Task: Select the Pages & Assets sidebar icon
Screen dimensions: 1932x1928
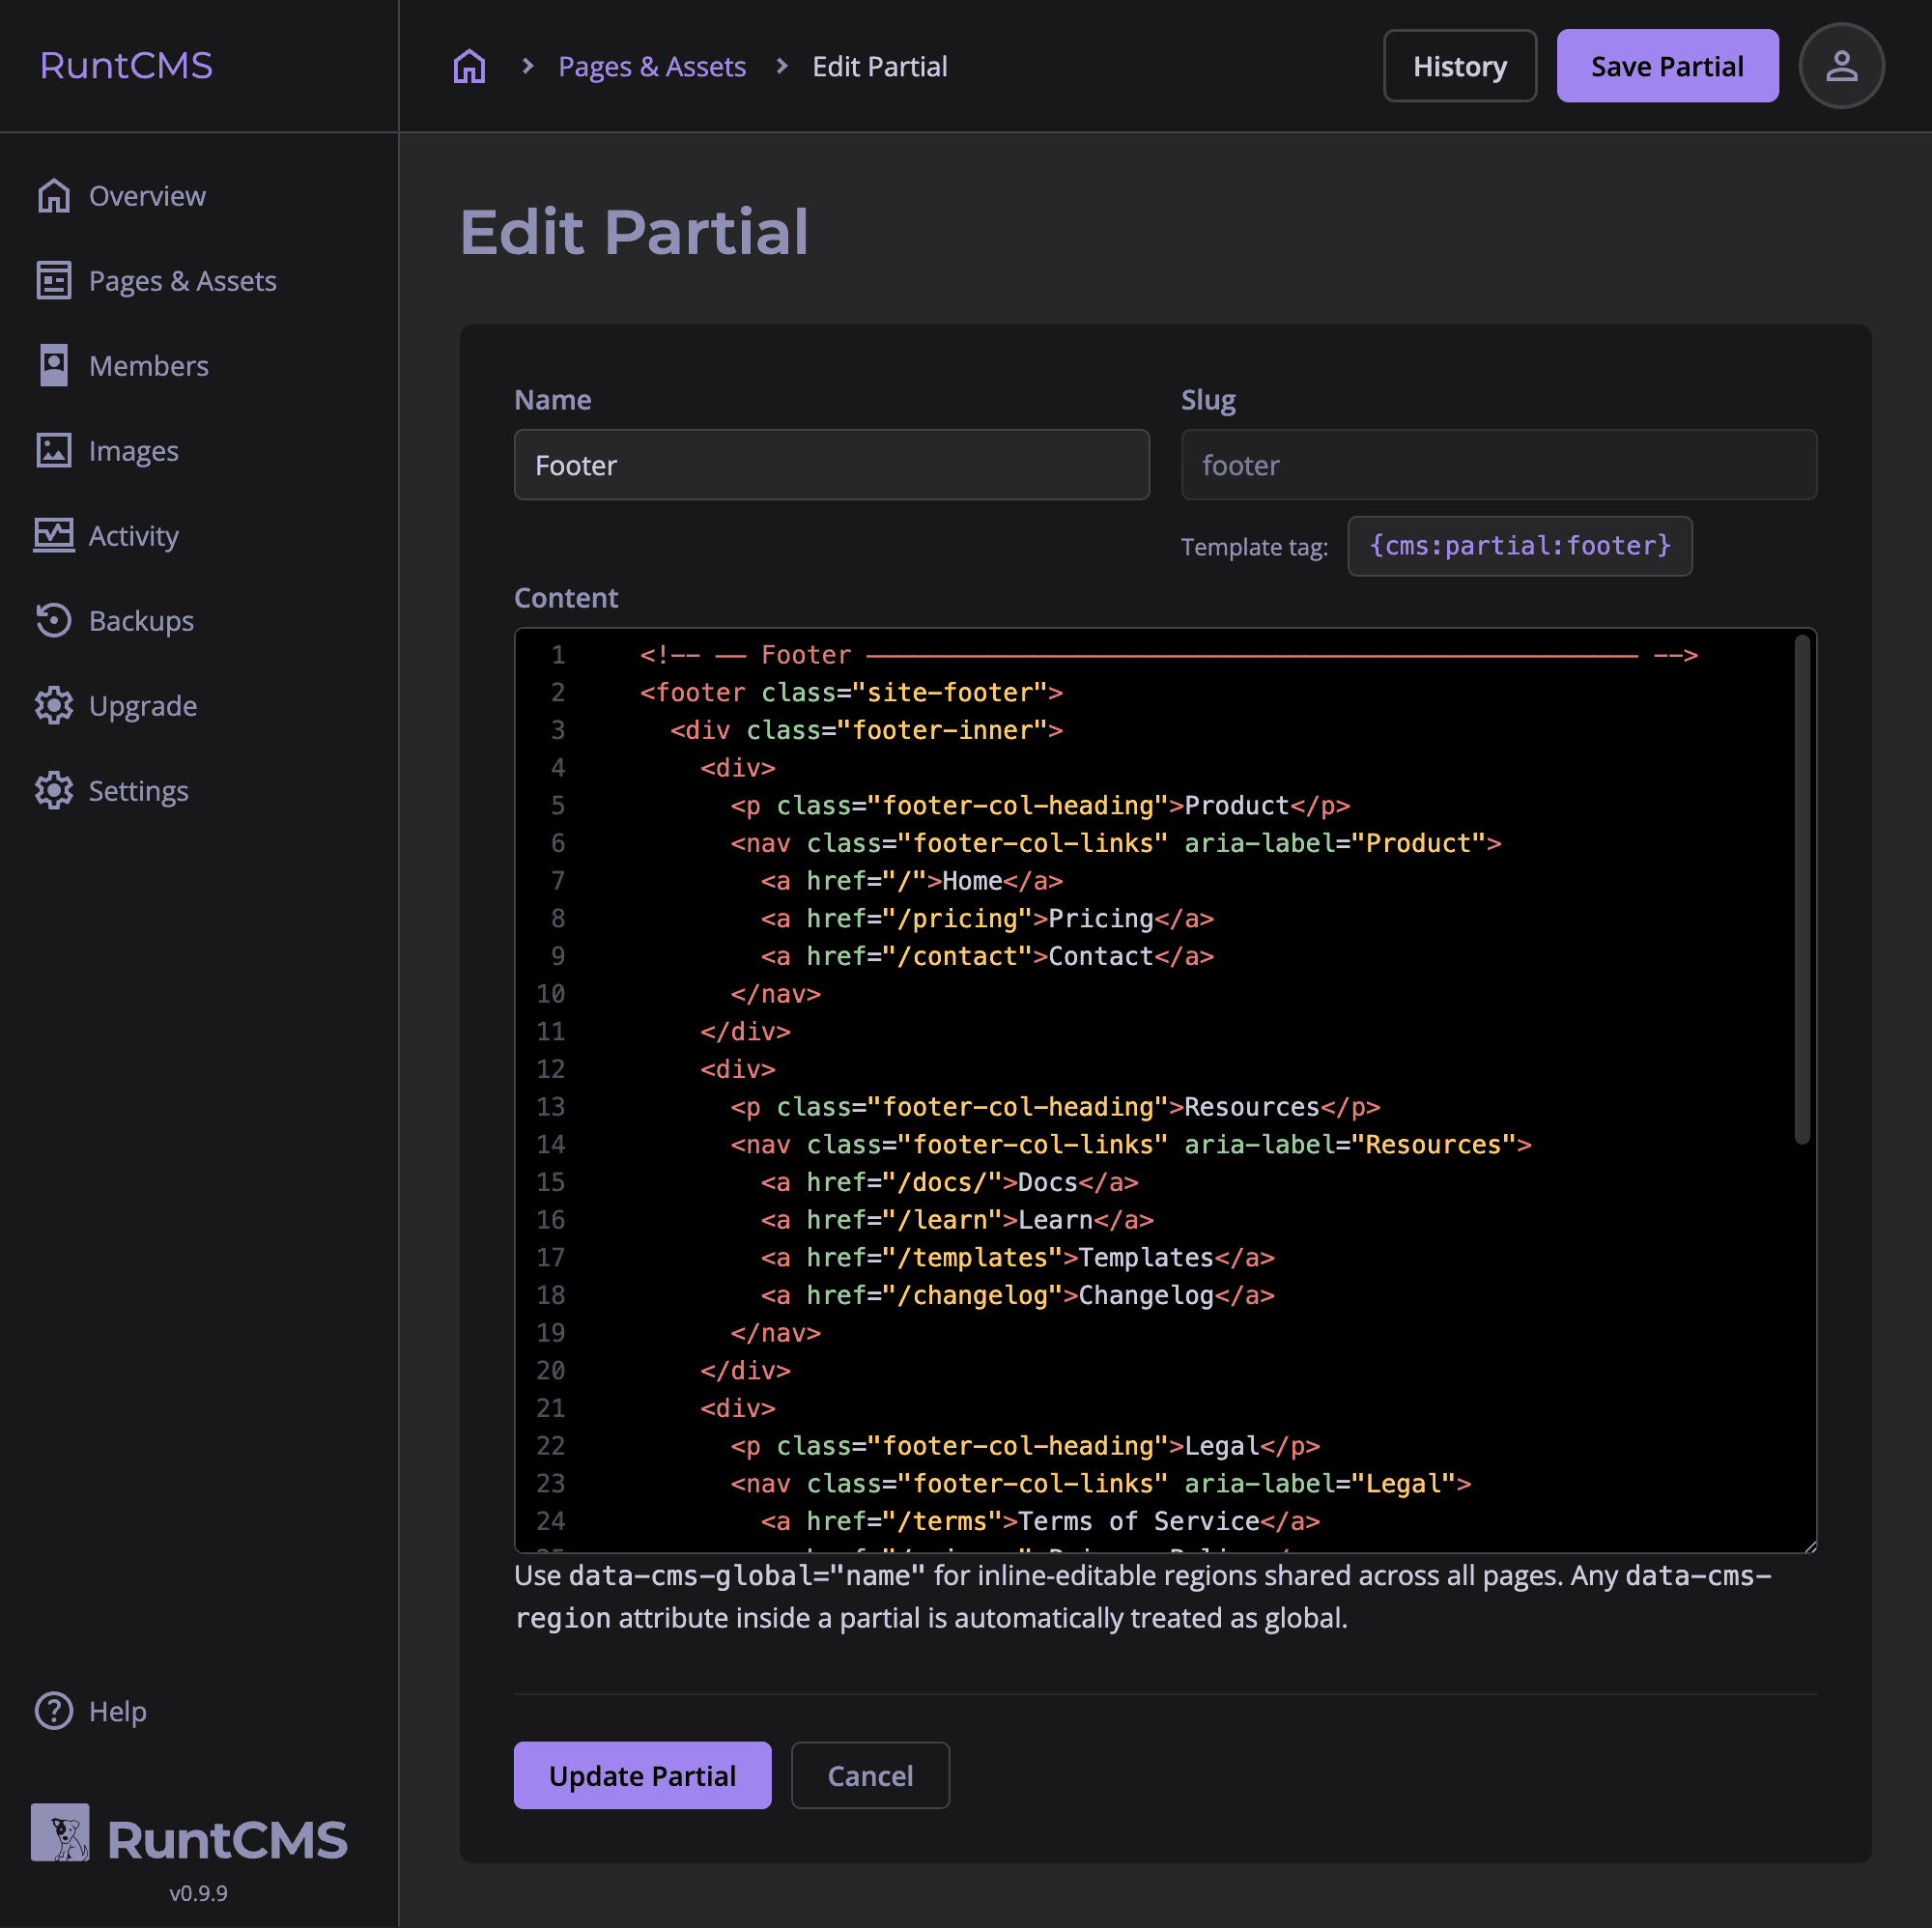Action: [x=54, y=280]
